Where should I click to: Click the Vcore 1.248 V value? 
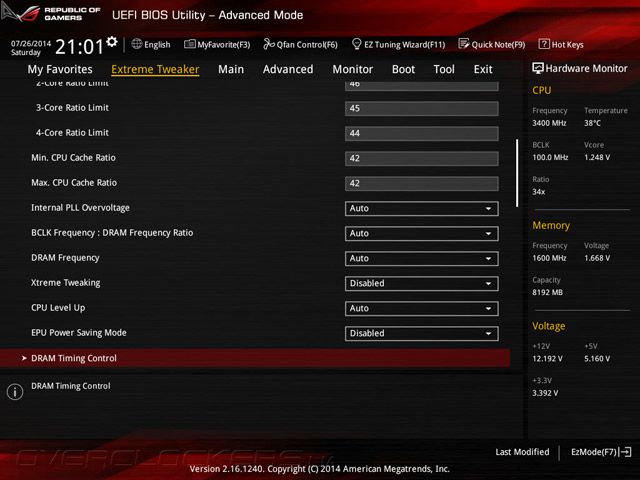[597, 157]
